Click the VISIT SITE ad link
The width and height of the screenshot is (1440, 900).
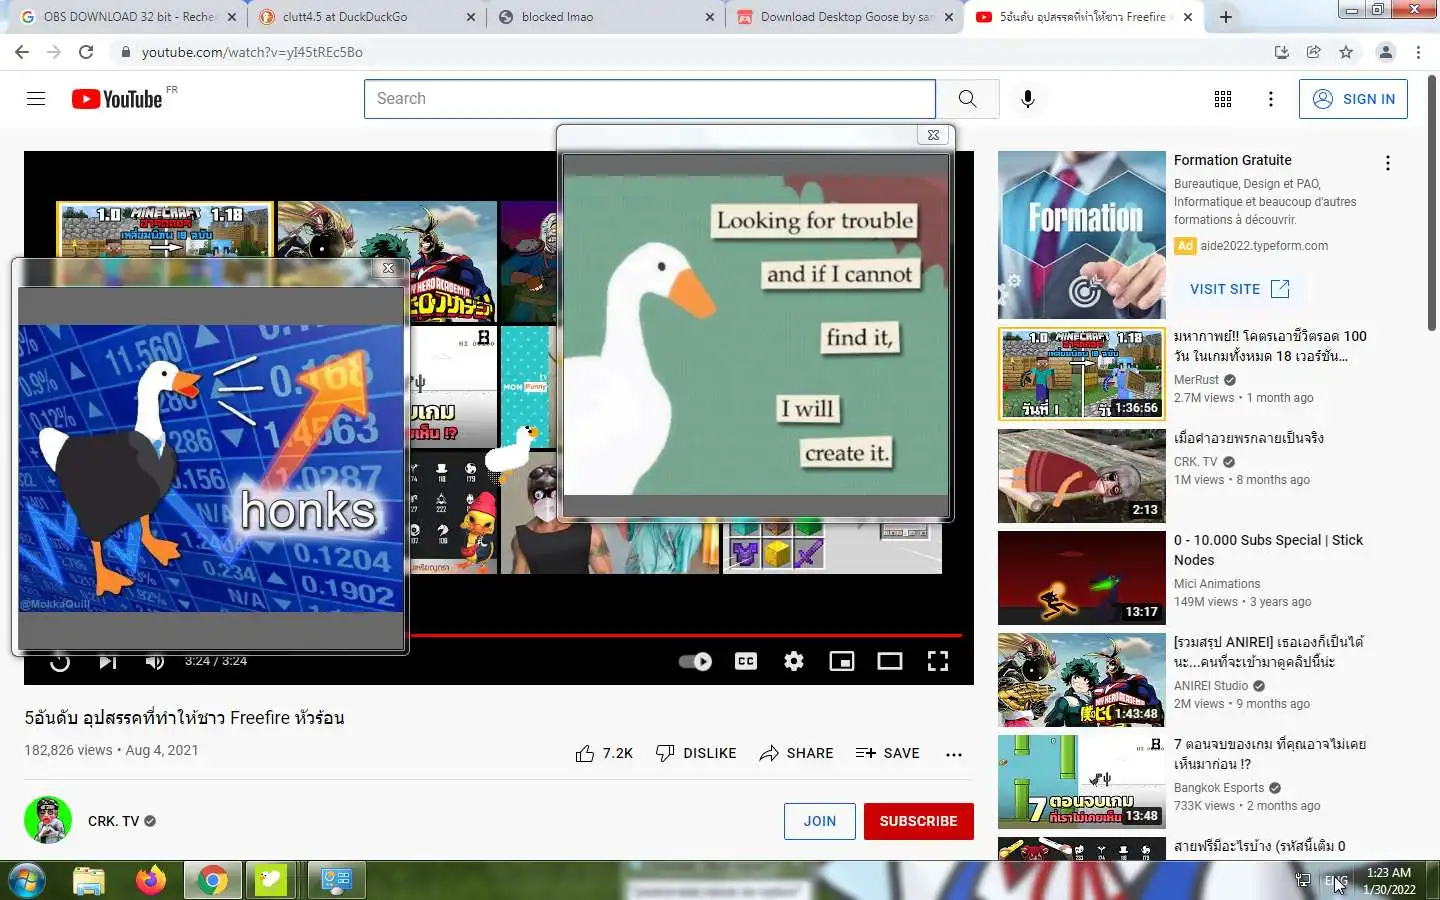point(1239,289)
